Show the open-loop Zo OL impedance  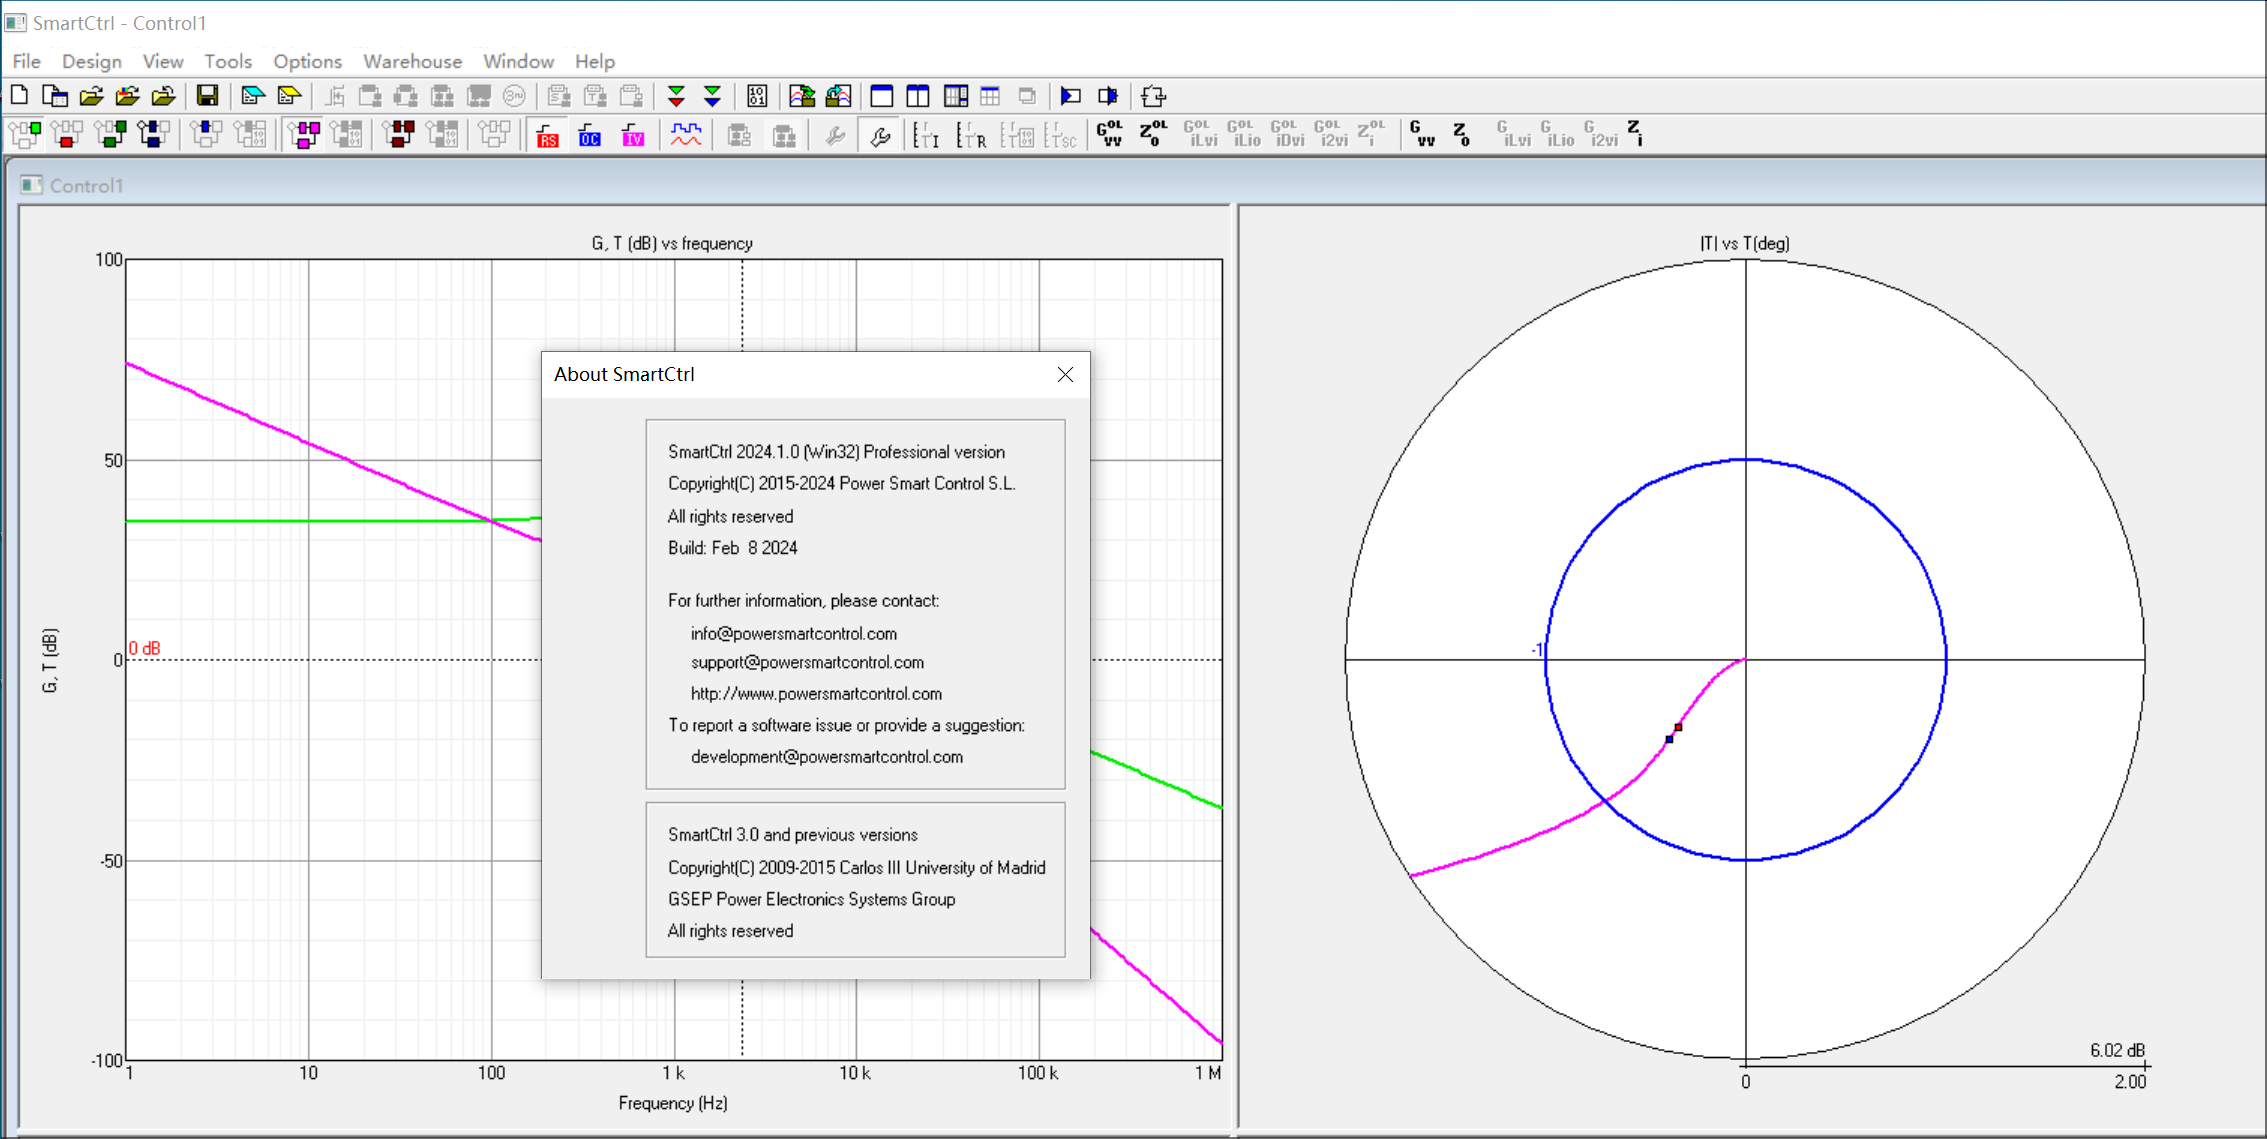[1153, 134]
